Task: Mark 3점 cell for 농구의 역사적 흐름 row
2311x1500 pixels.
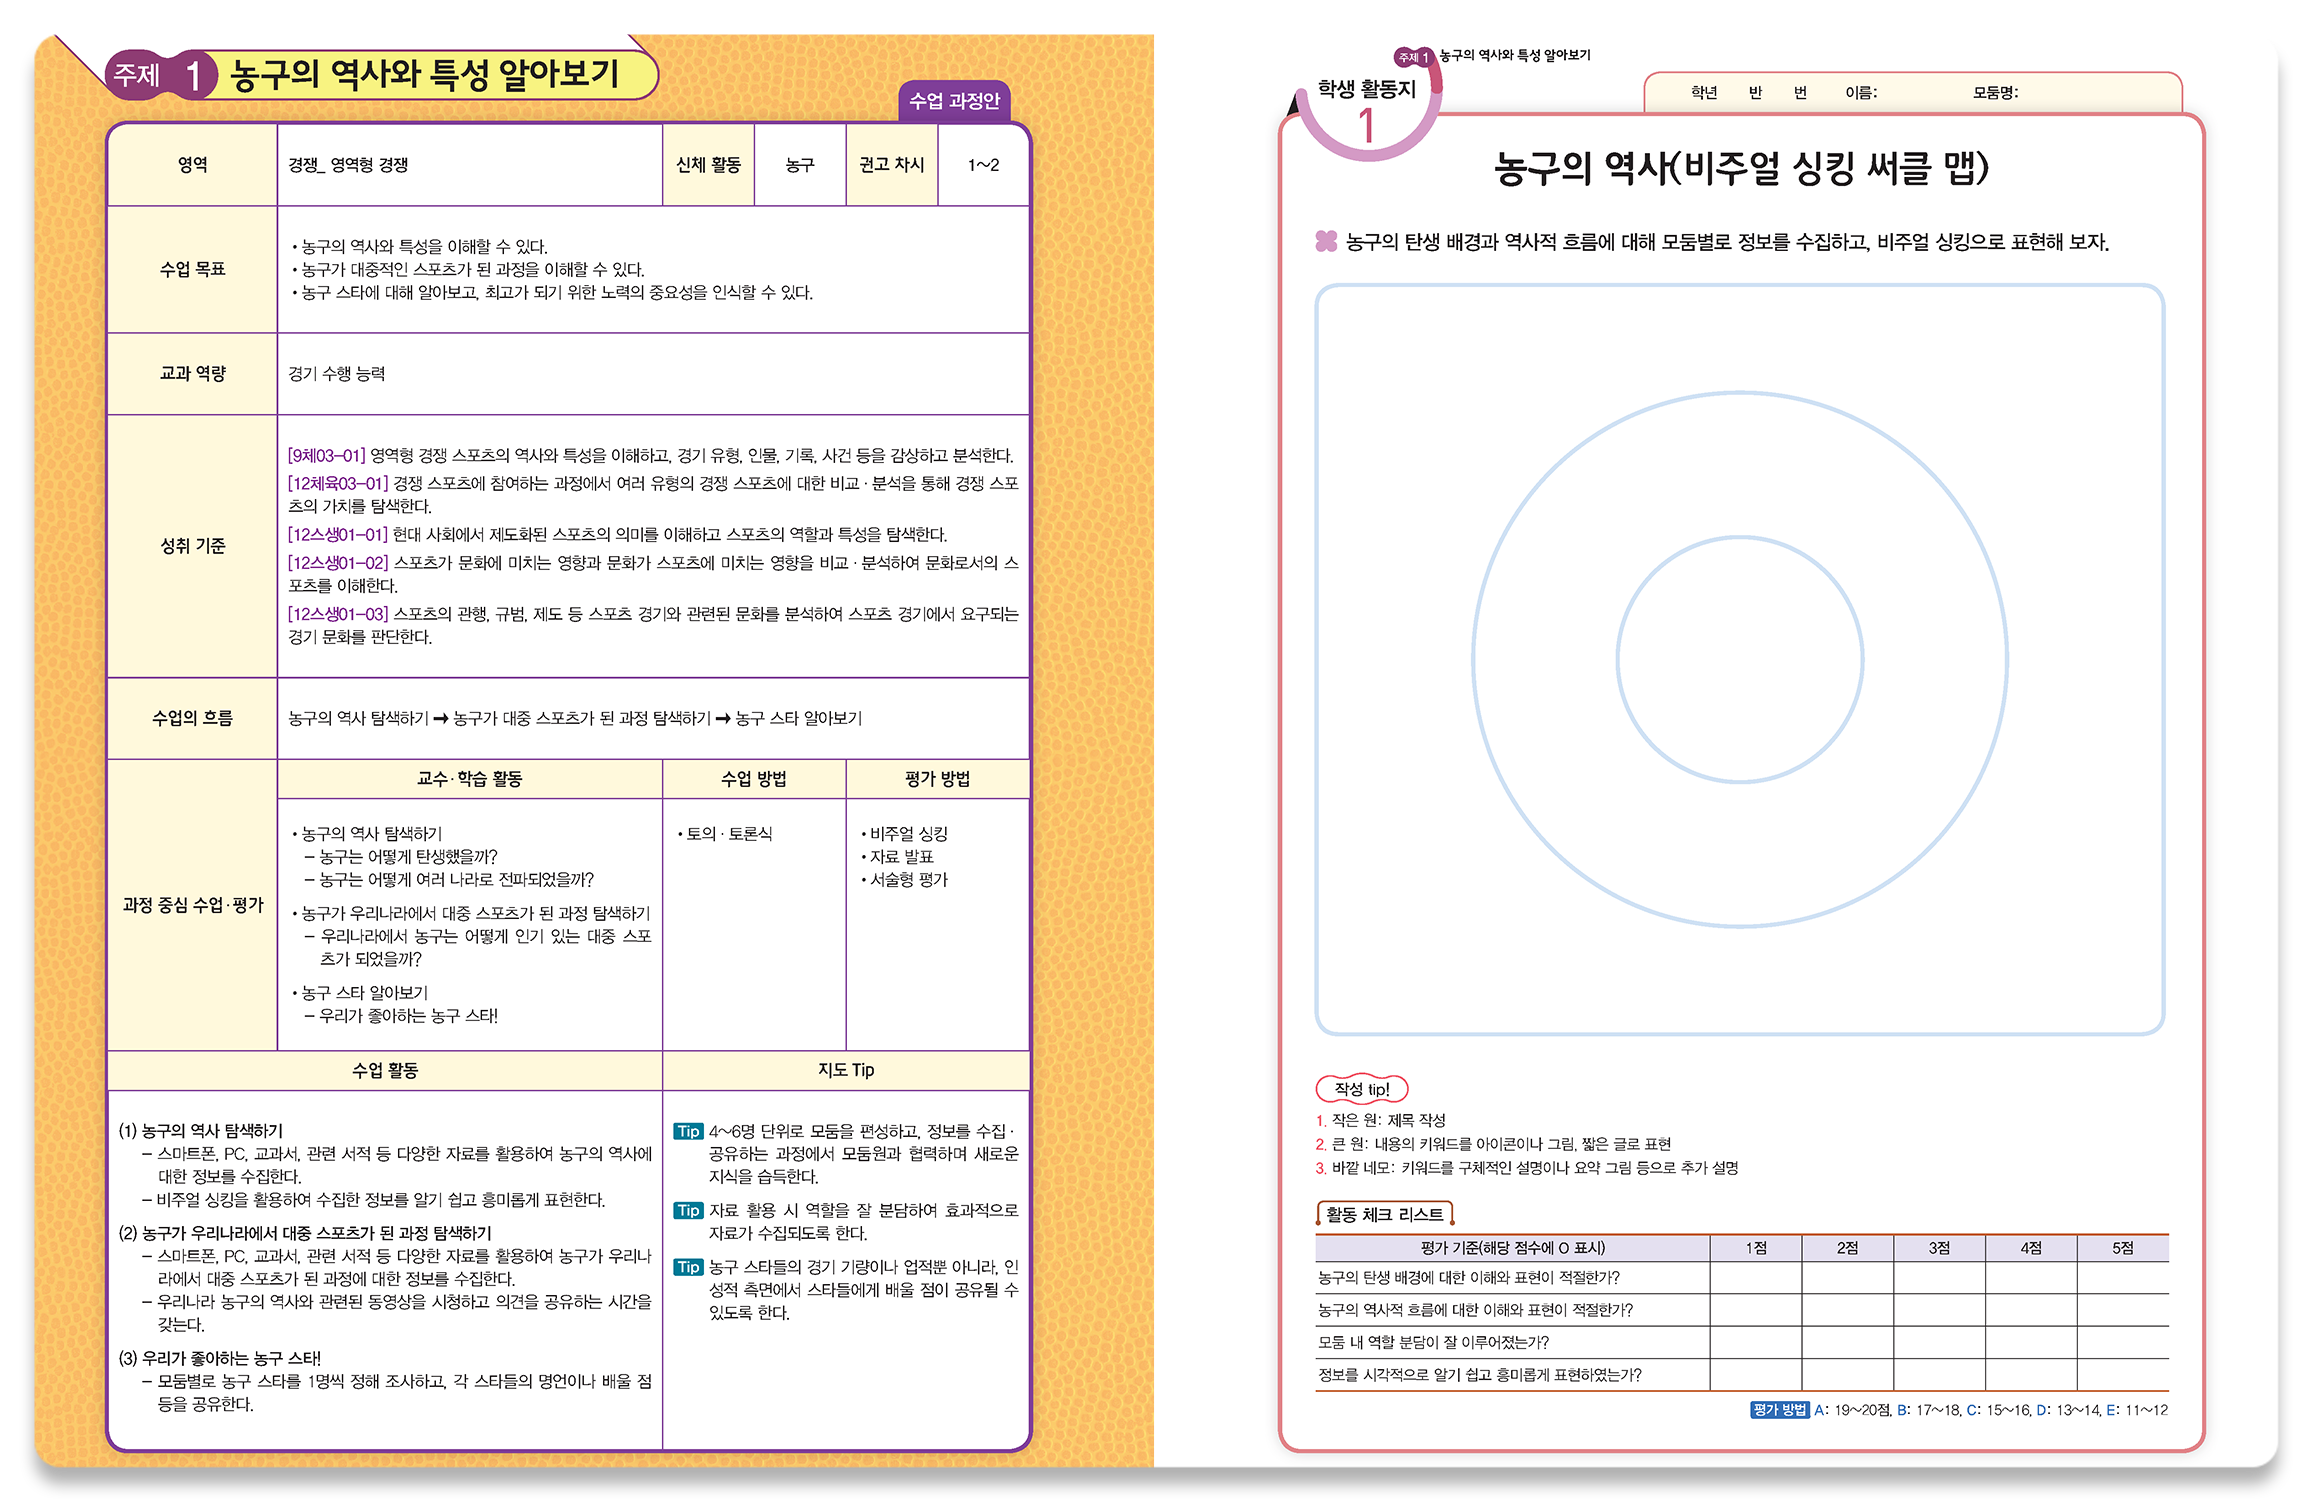Action: pos(1939,1310)
